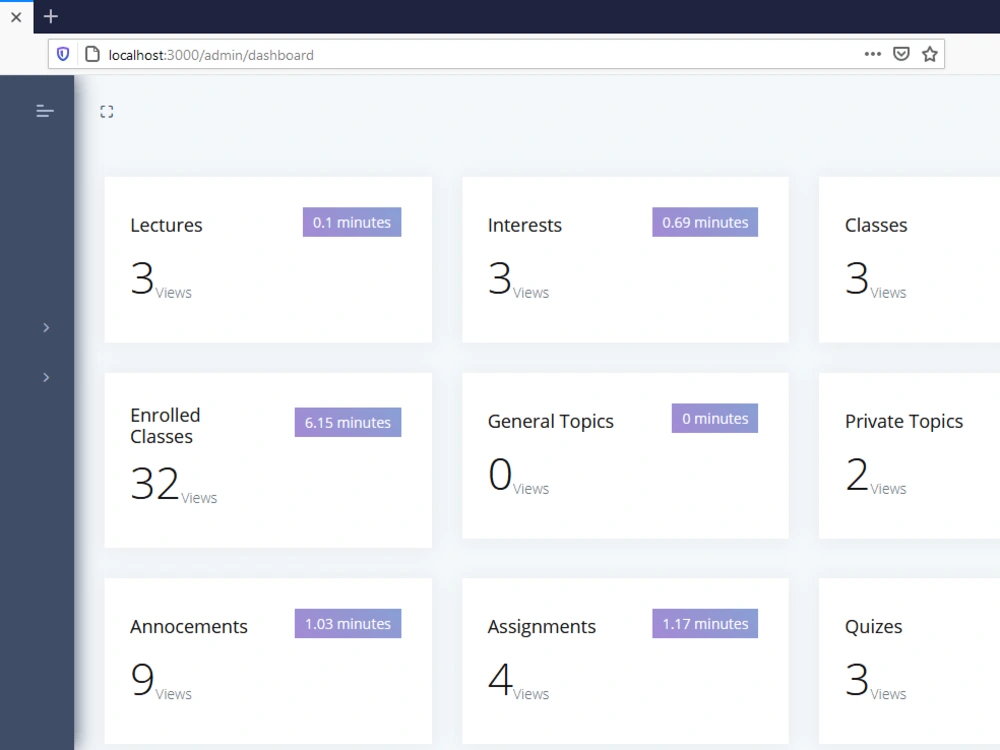Open the page actions ellipsis menu
The width and height of the screenshot is (1000, 750).
point(873,54)
